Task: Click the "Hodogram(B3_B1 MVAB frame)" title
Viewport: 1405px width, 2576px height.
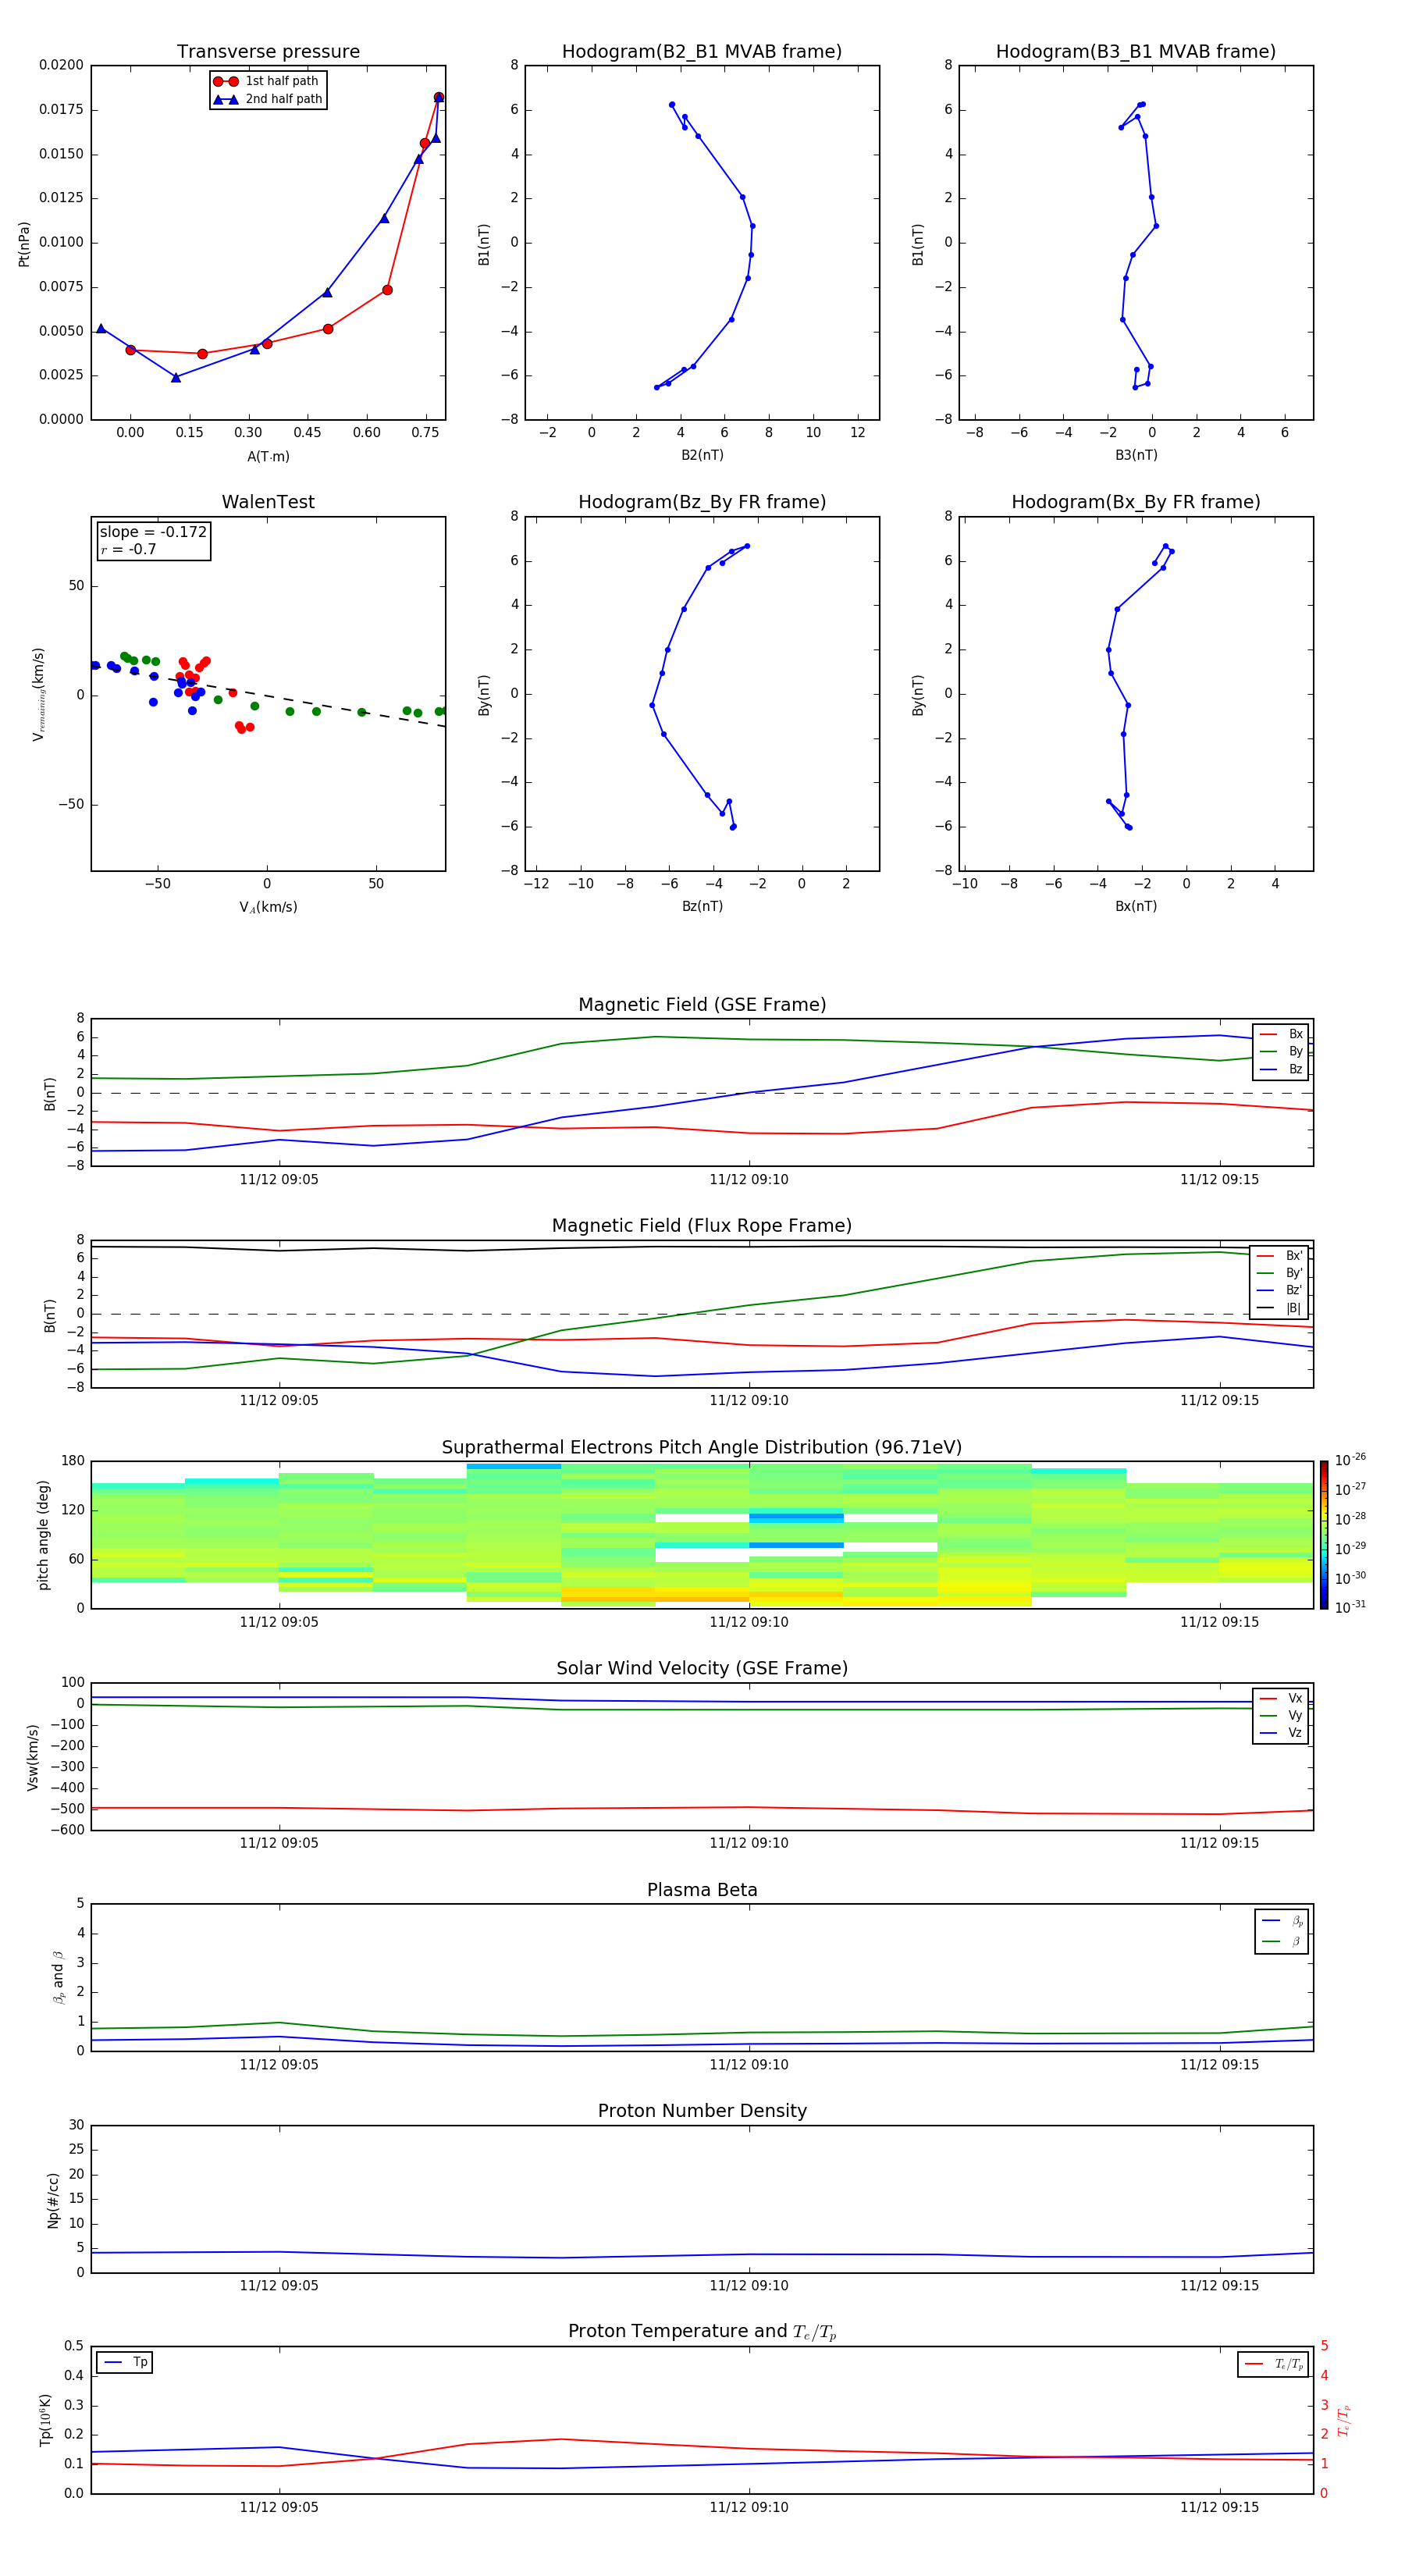Action: tap(1136, 52)
